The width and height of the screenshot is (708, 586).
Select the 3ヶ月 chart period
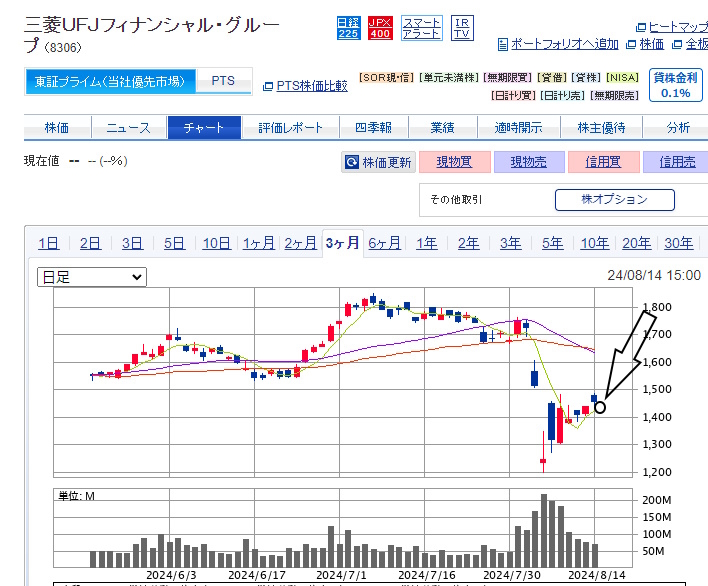click(x=343, y=243)
